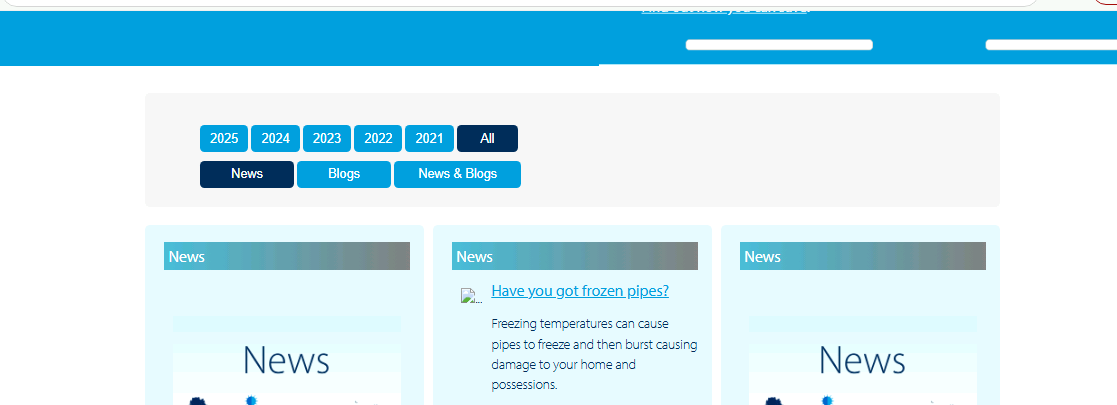Select the All years filter

coord(487,138)
